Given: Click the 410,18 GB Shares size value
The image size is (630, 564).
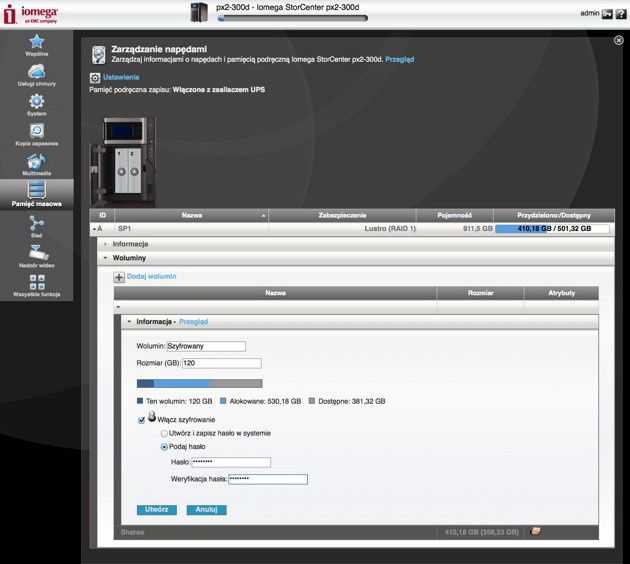Looking at the screenshot, I should point(482,532).
